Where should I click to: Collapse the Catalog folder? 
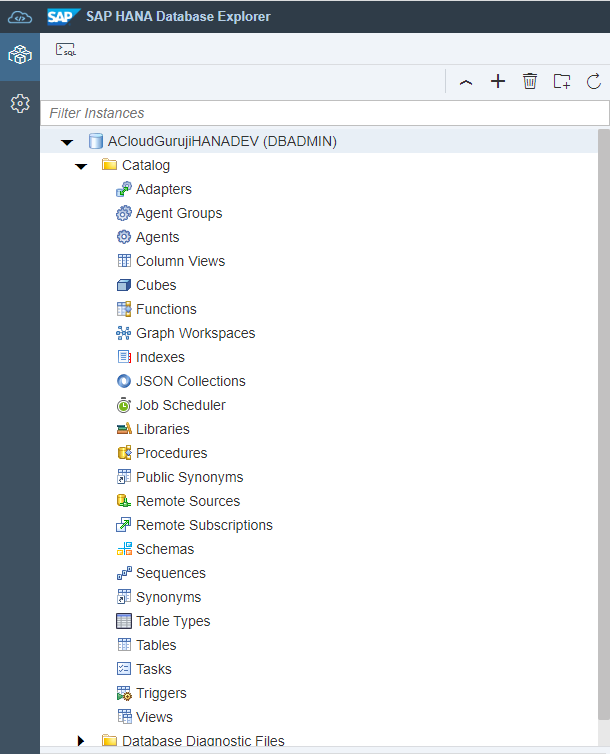(x=82, y=166)
